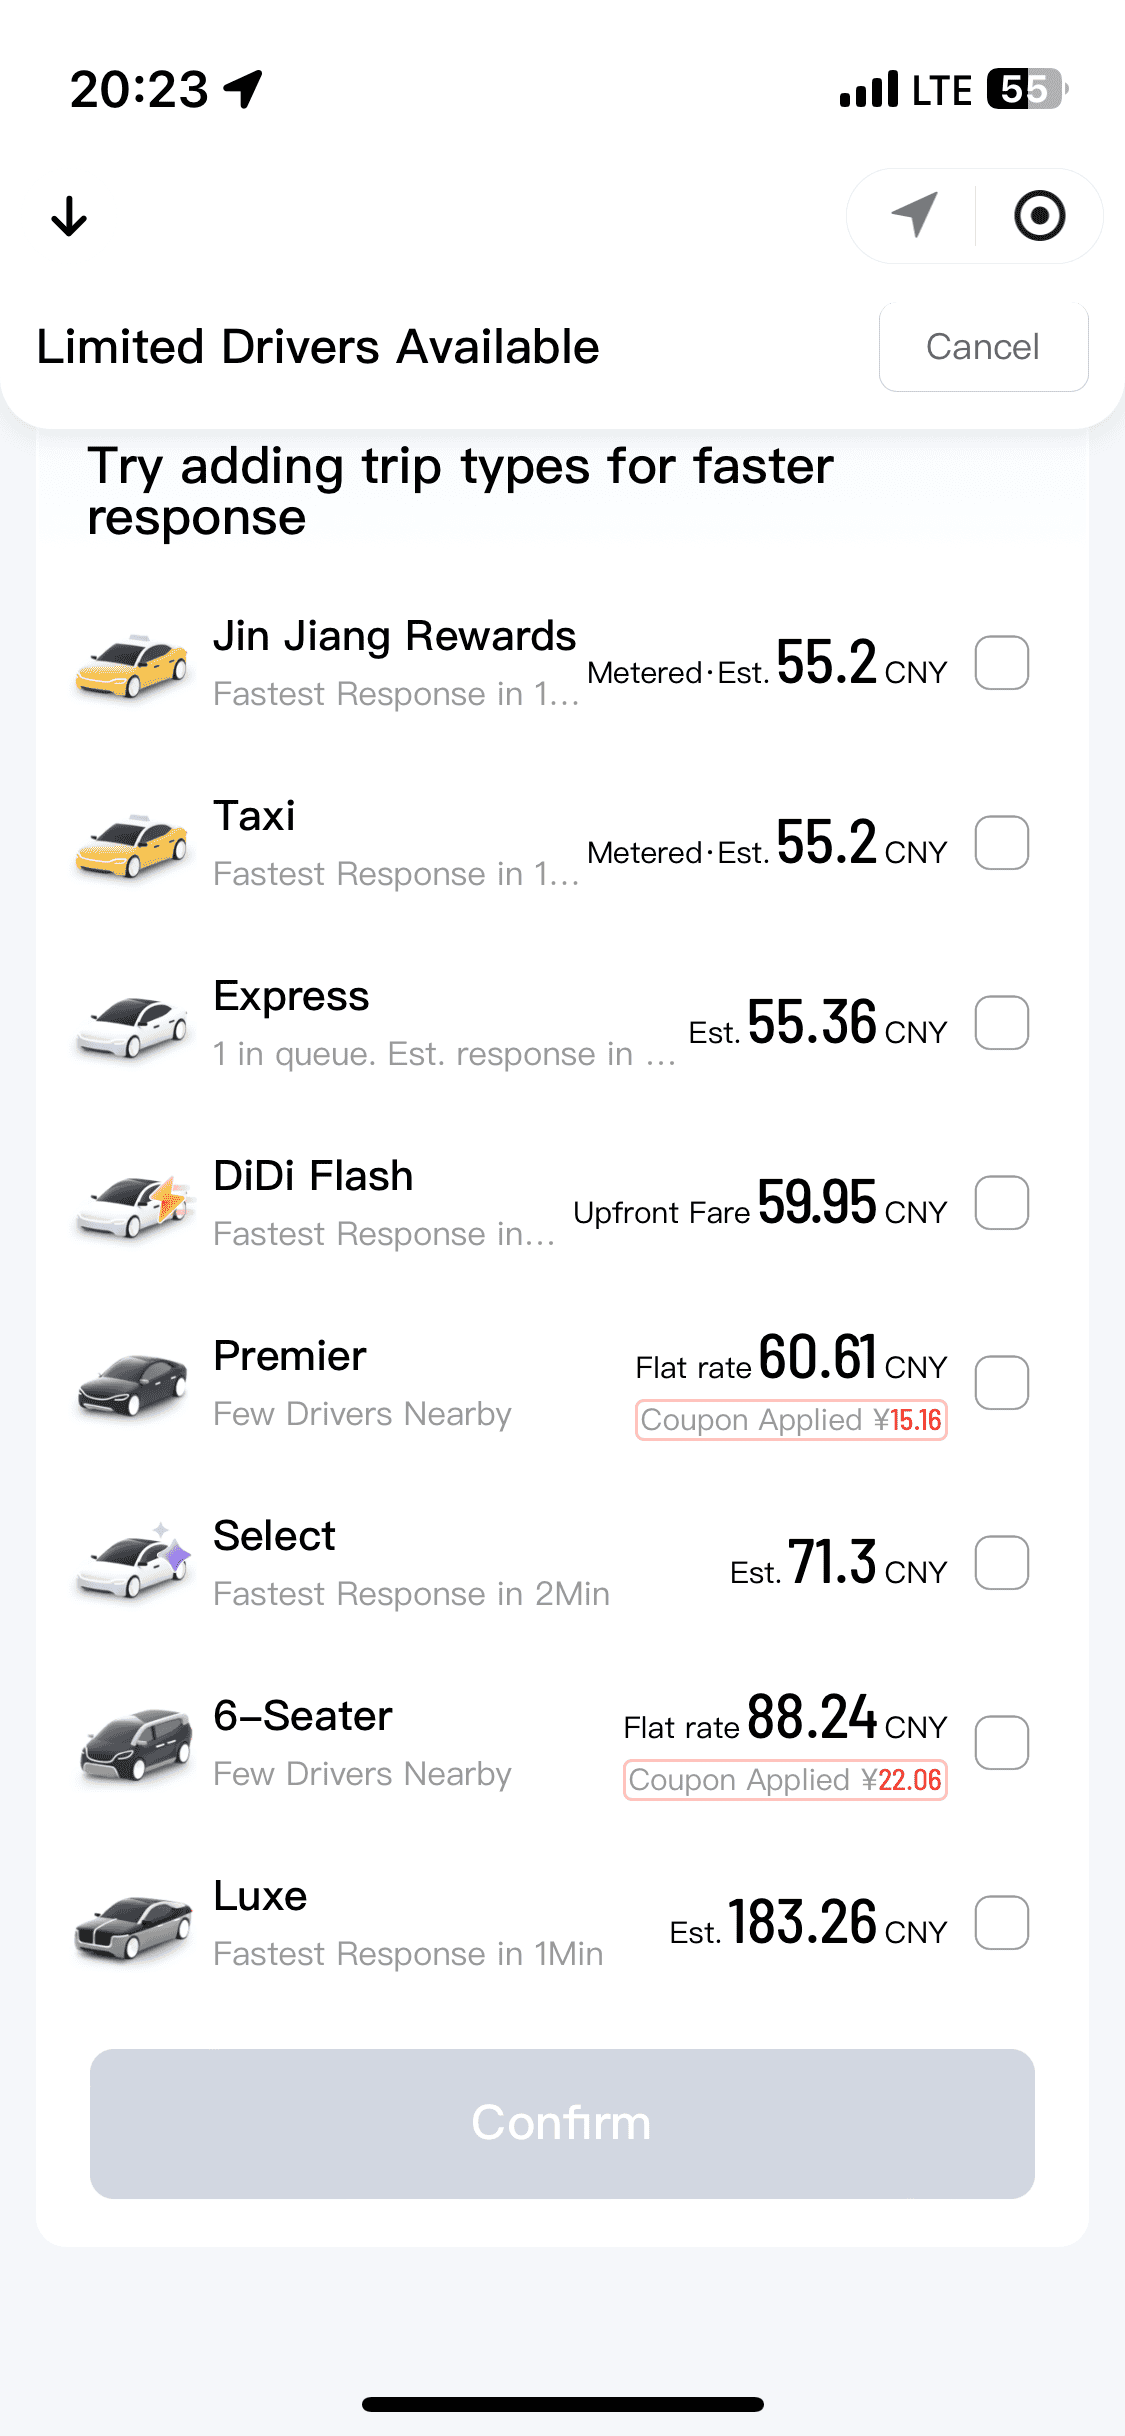Tap the navigation arrow icon
The width and height of the screenshot is (1125, 2436).
click(x=914, y=215)
